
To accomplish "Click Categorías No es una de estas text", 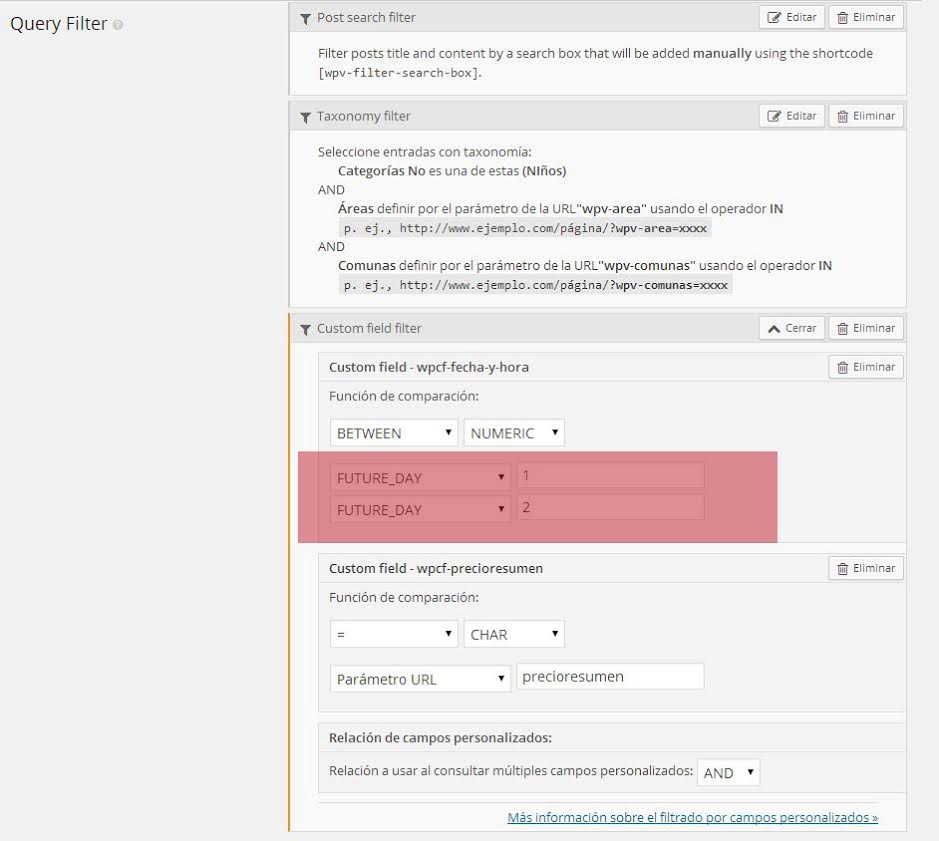I will [452, 171].
